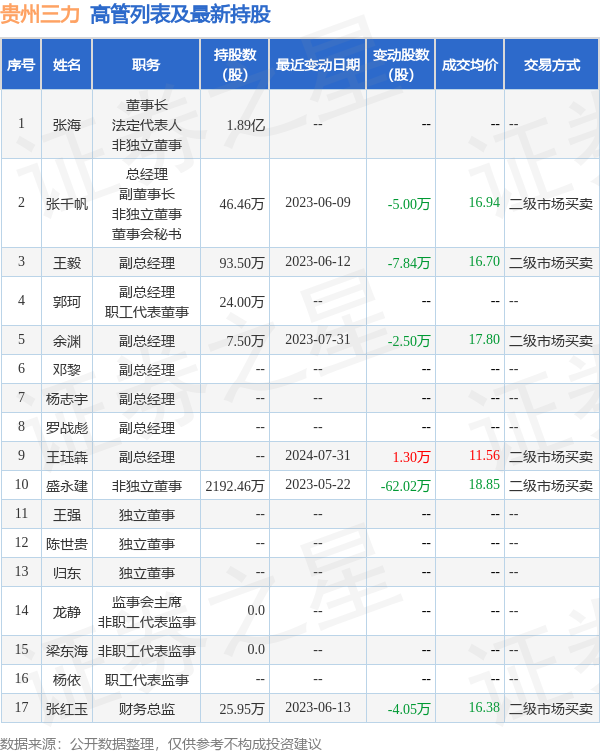Select the name 张千帆

(x=67, y=204)
